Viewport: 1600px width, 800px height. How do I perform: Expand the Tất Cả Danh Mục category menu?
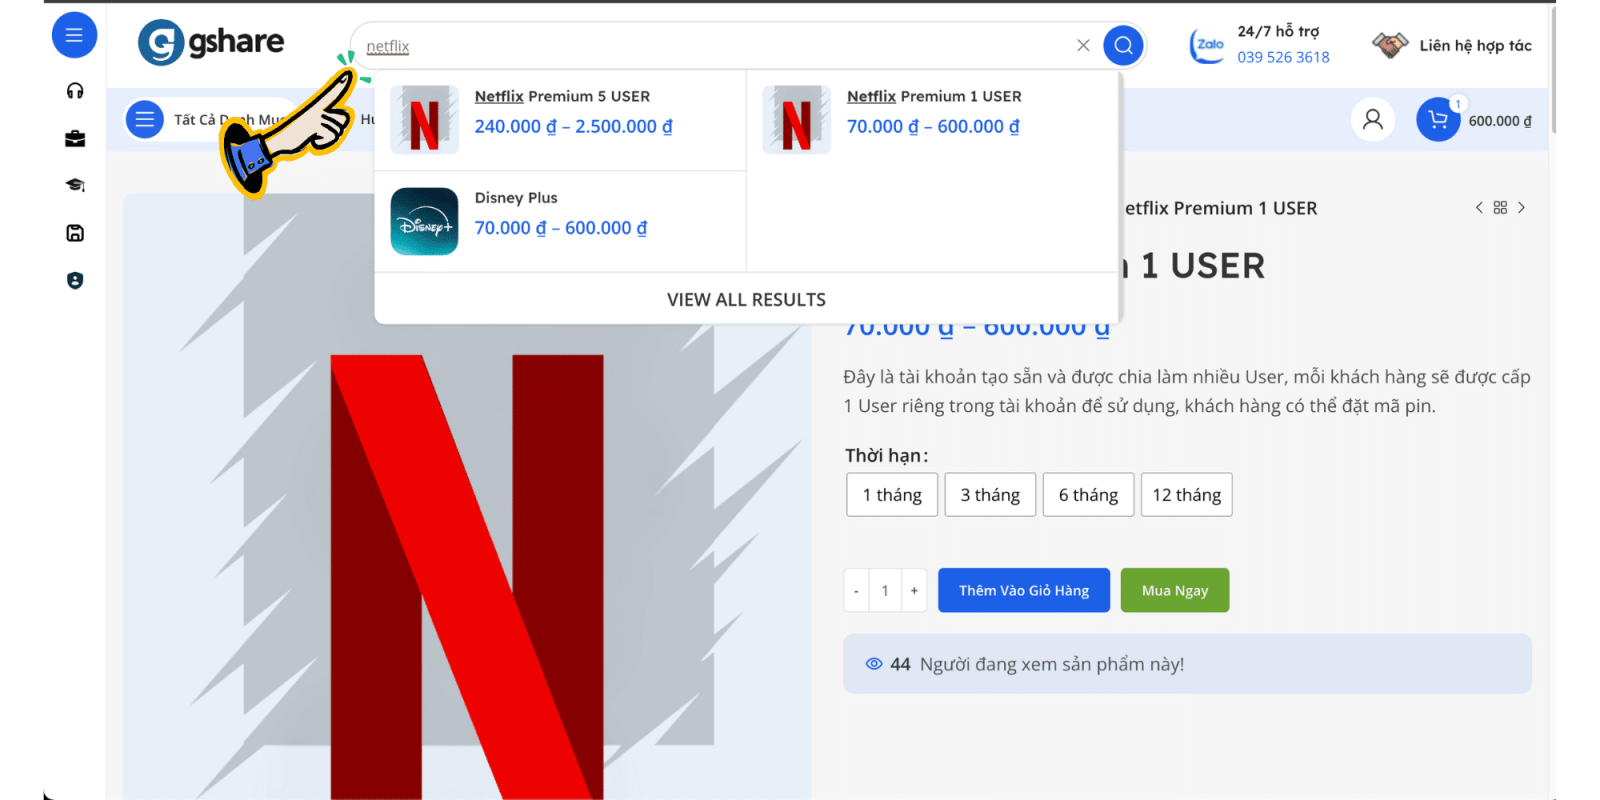[210, 120]
